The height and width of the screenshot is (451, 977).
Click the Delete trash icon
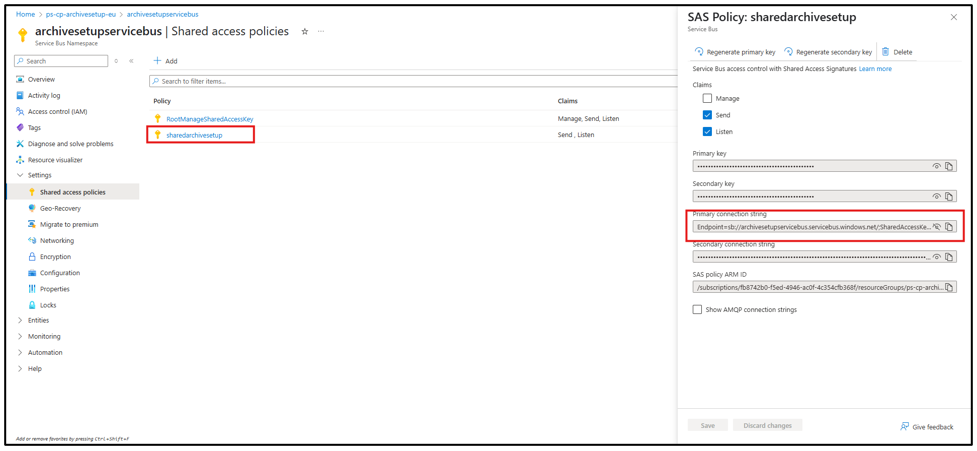[885, 52]
